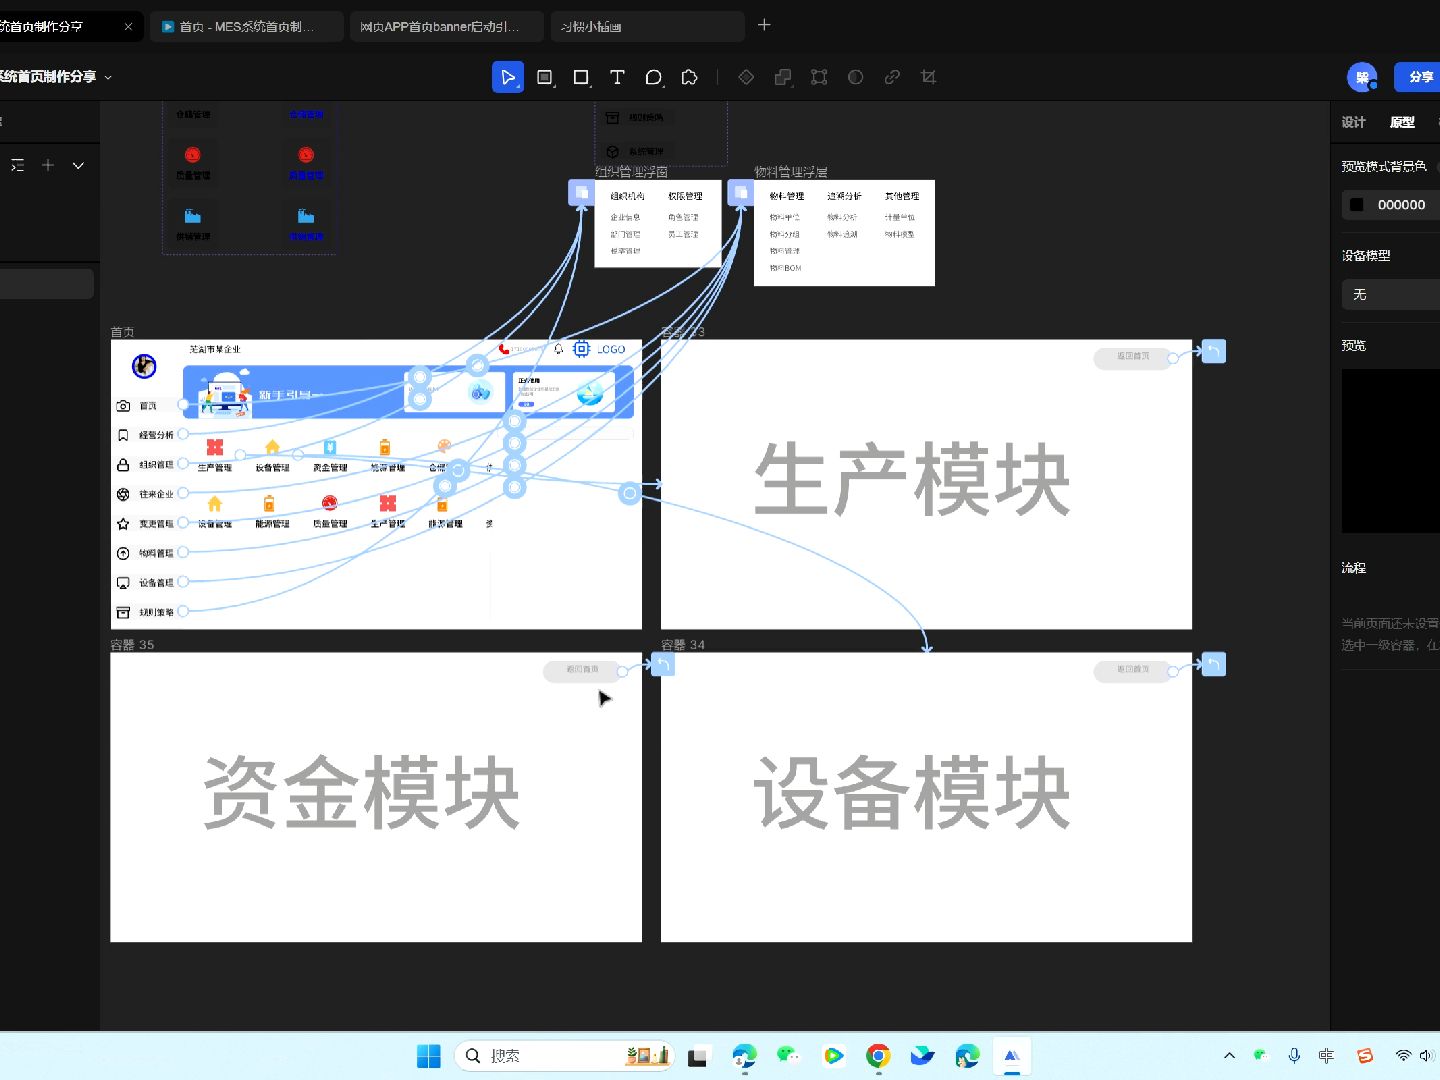Click the round profile avatar in mockup
The width and height of the screenshot is (1440, 1080).
click(x=144, y=366)
